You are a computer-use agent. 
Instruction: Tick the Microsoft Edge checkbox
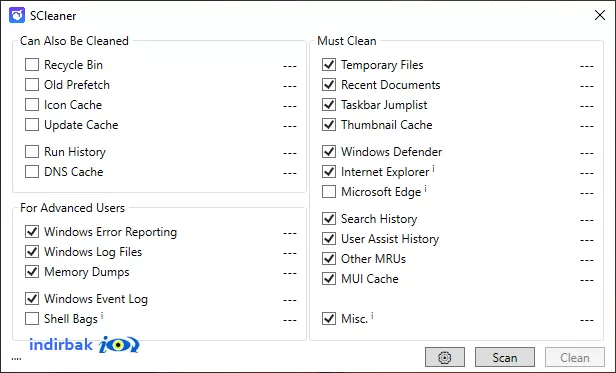pyautogui.click(x=329, y=192)
